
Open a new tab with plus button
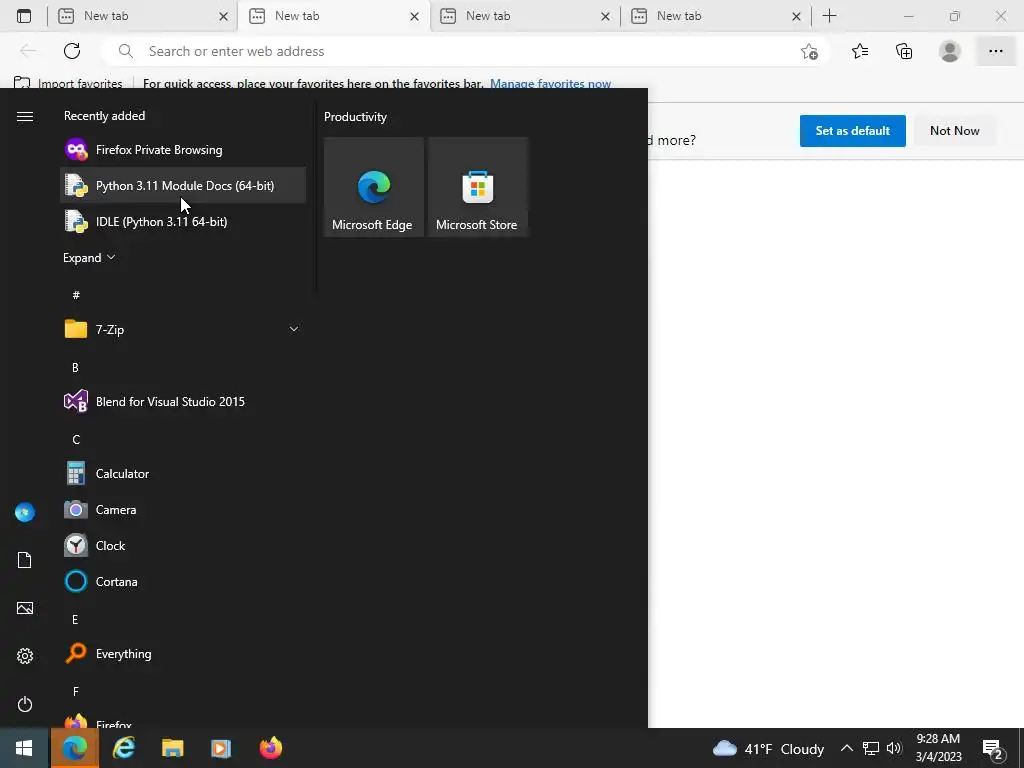coord(829,16)
